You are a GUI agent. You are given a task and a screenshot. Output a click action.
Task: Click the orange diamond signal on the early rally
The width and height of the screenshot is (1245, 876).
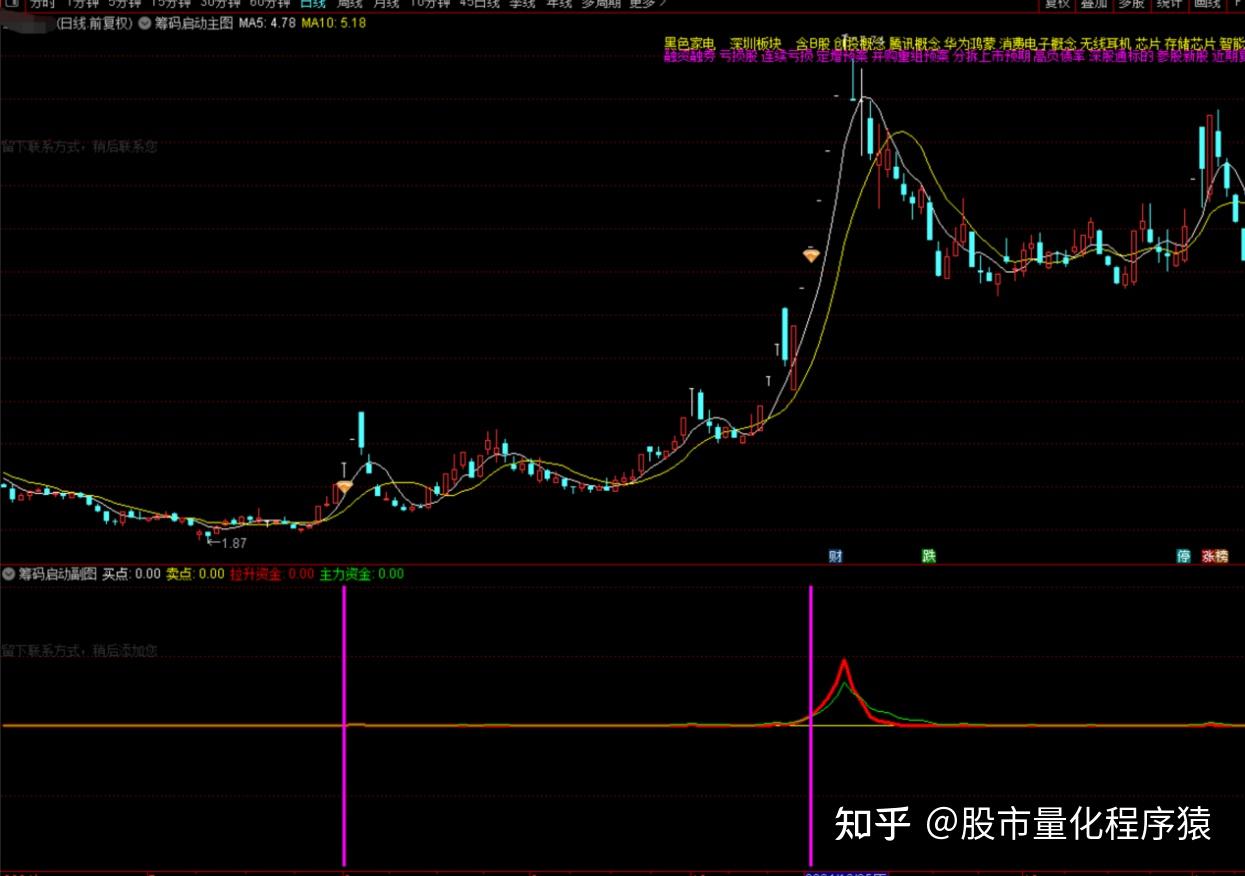pos(344,487)
